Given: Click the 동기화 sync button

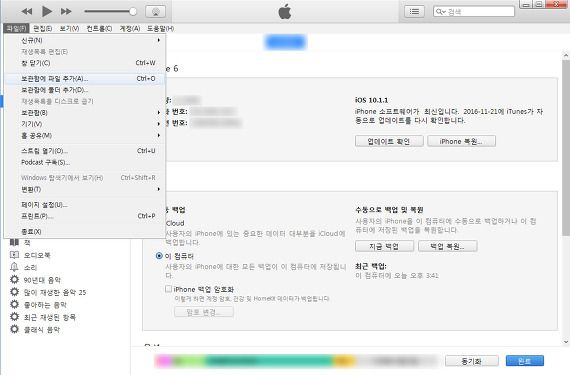Looking at the screenshot, I should [x=471, y=361].
